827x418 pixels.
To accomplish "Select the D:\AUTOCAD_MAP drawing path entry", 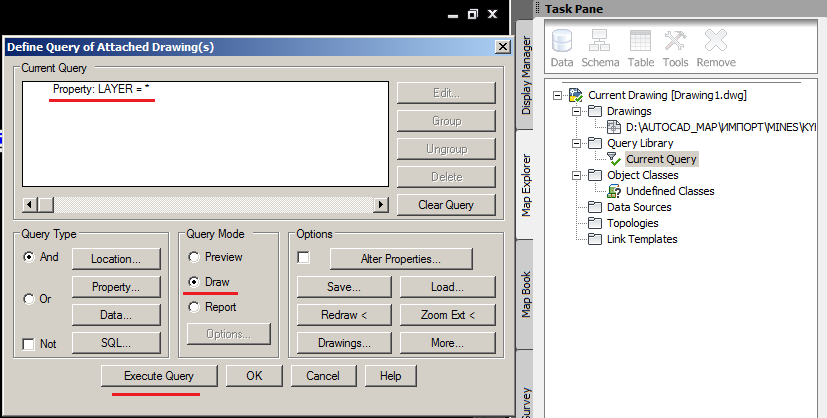I will coord(720,127).
